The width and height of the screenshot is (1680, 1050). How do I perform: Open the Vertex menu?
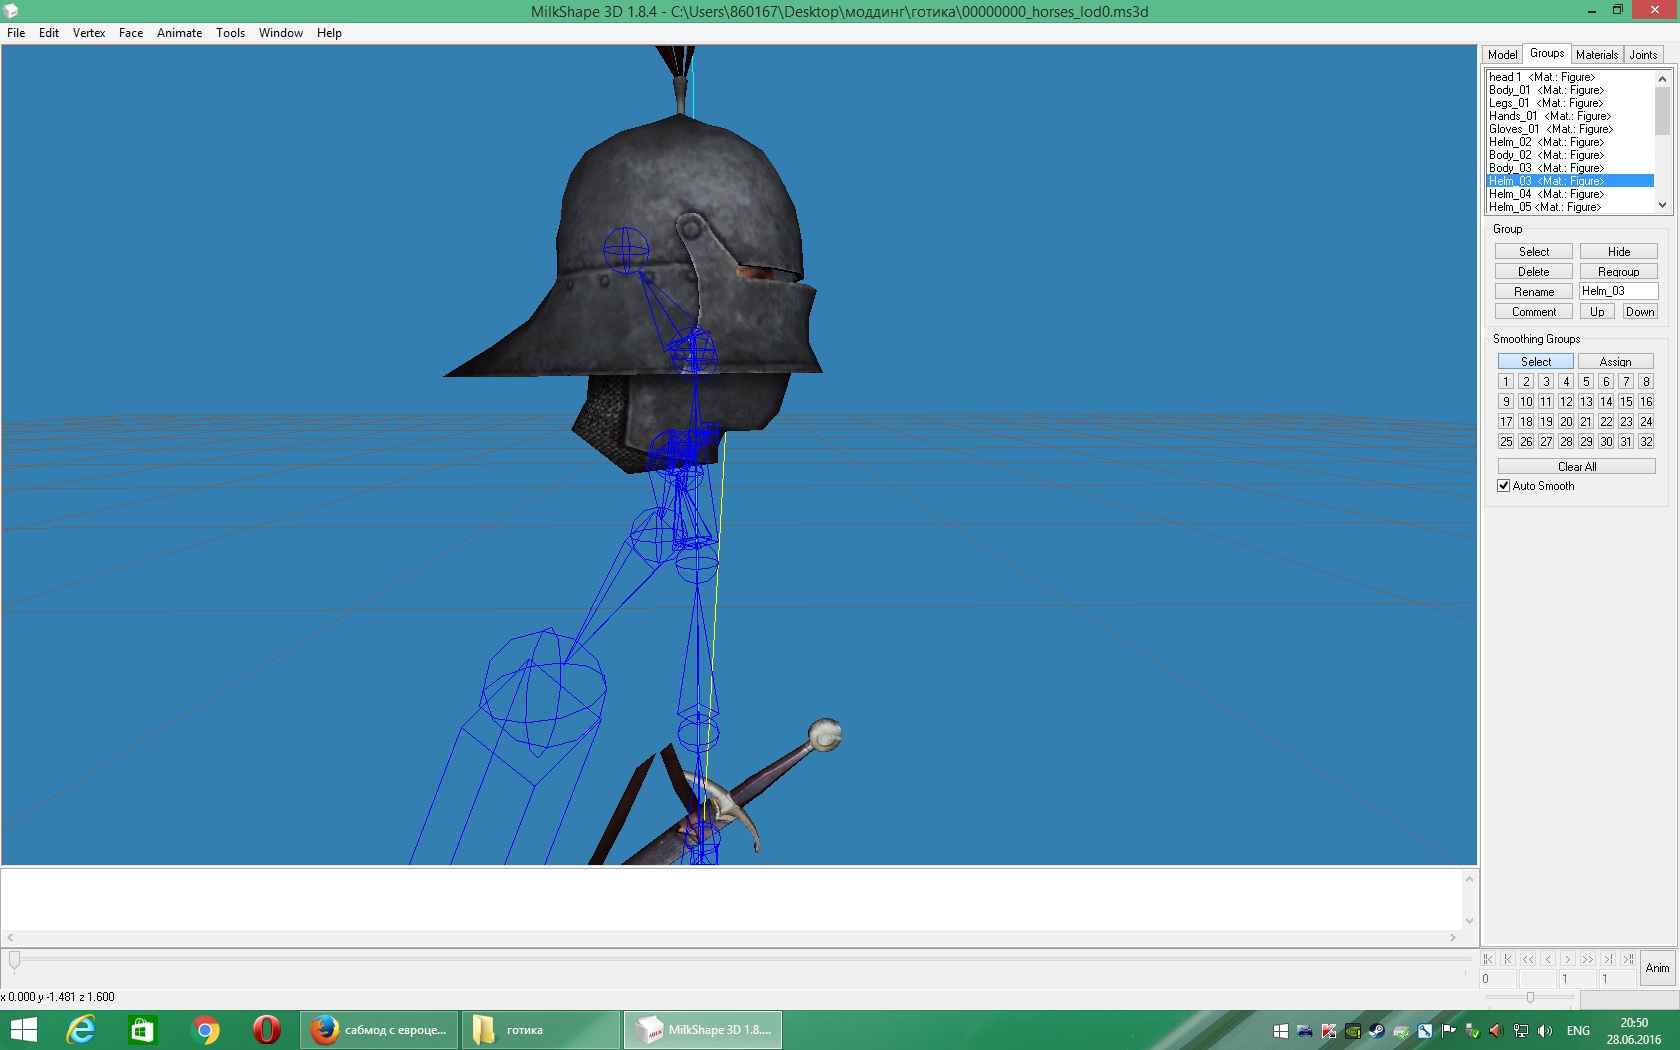click(89, 33)
